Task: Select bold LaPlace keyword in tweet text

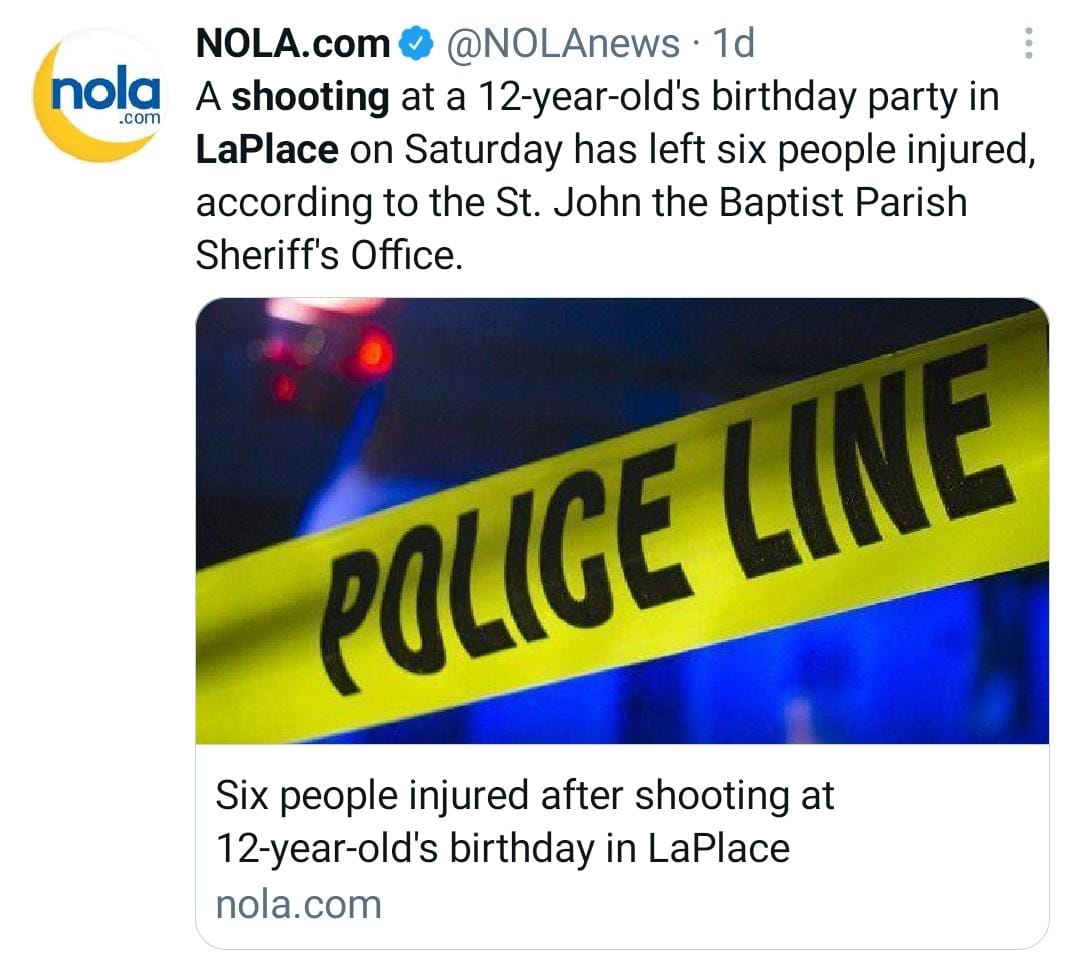Action: (266, 150)
